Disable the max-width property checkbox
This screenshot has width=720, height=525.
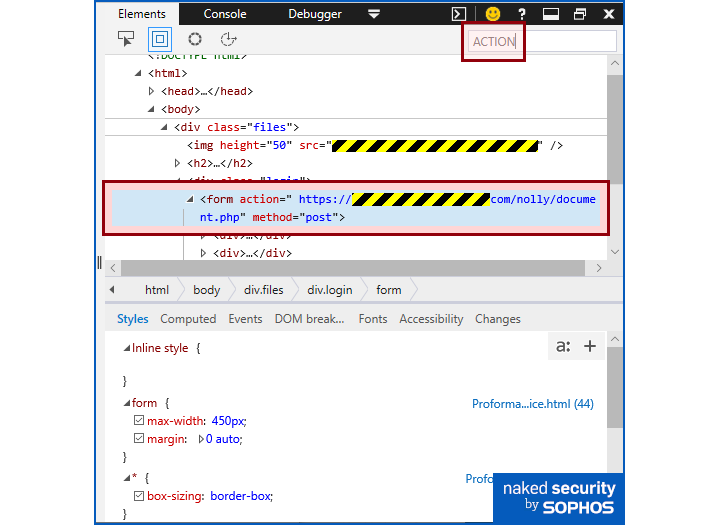coord(139,420)
